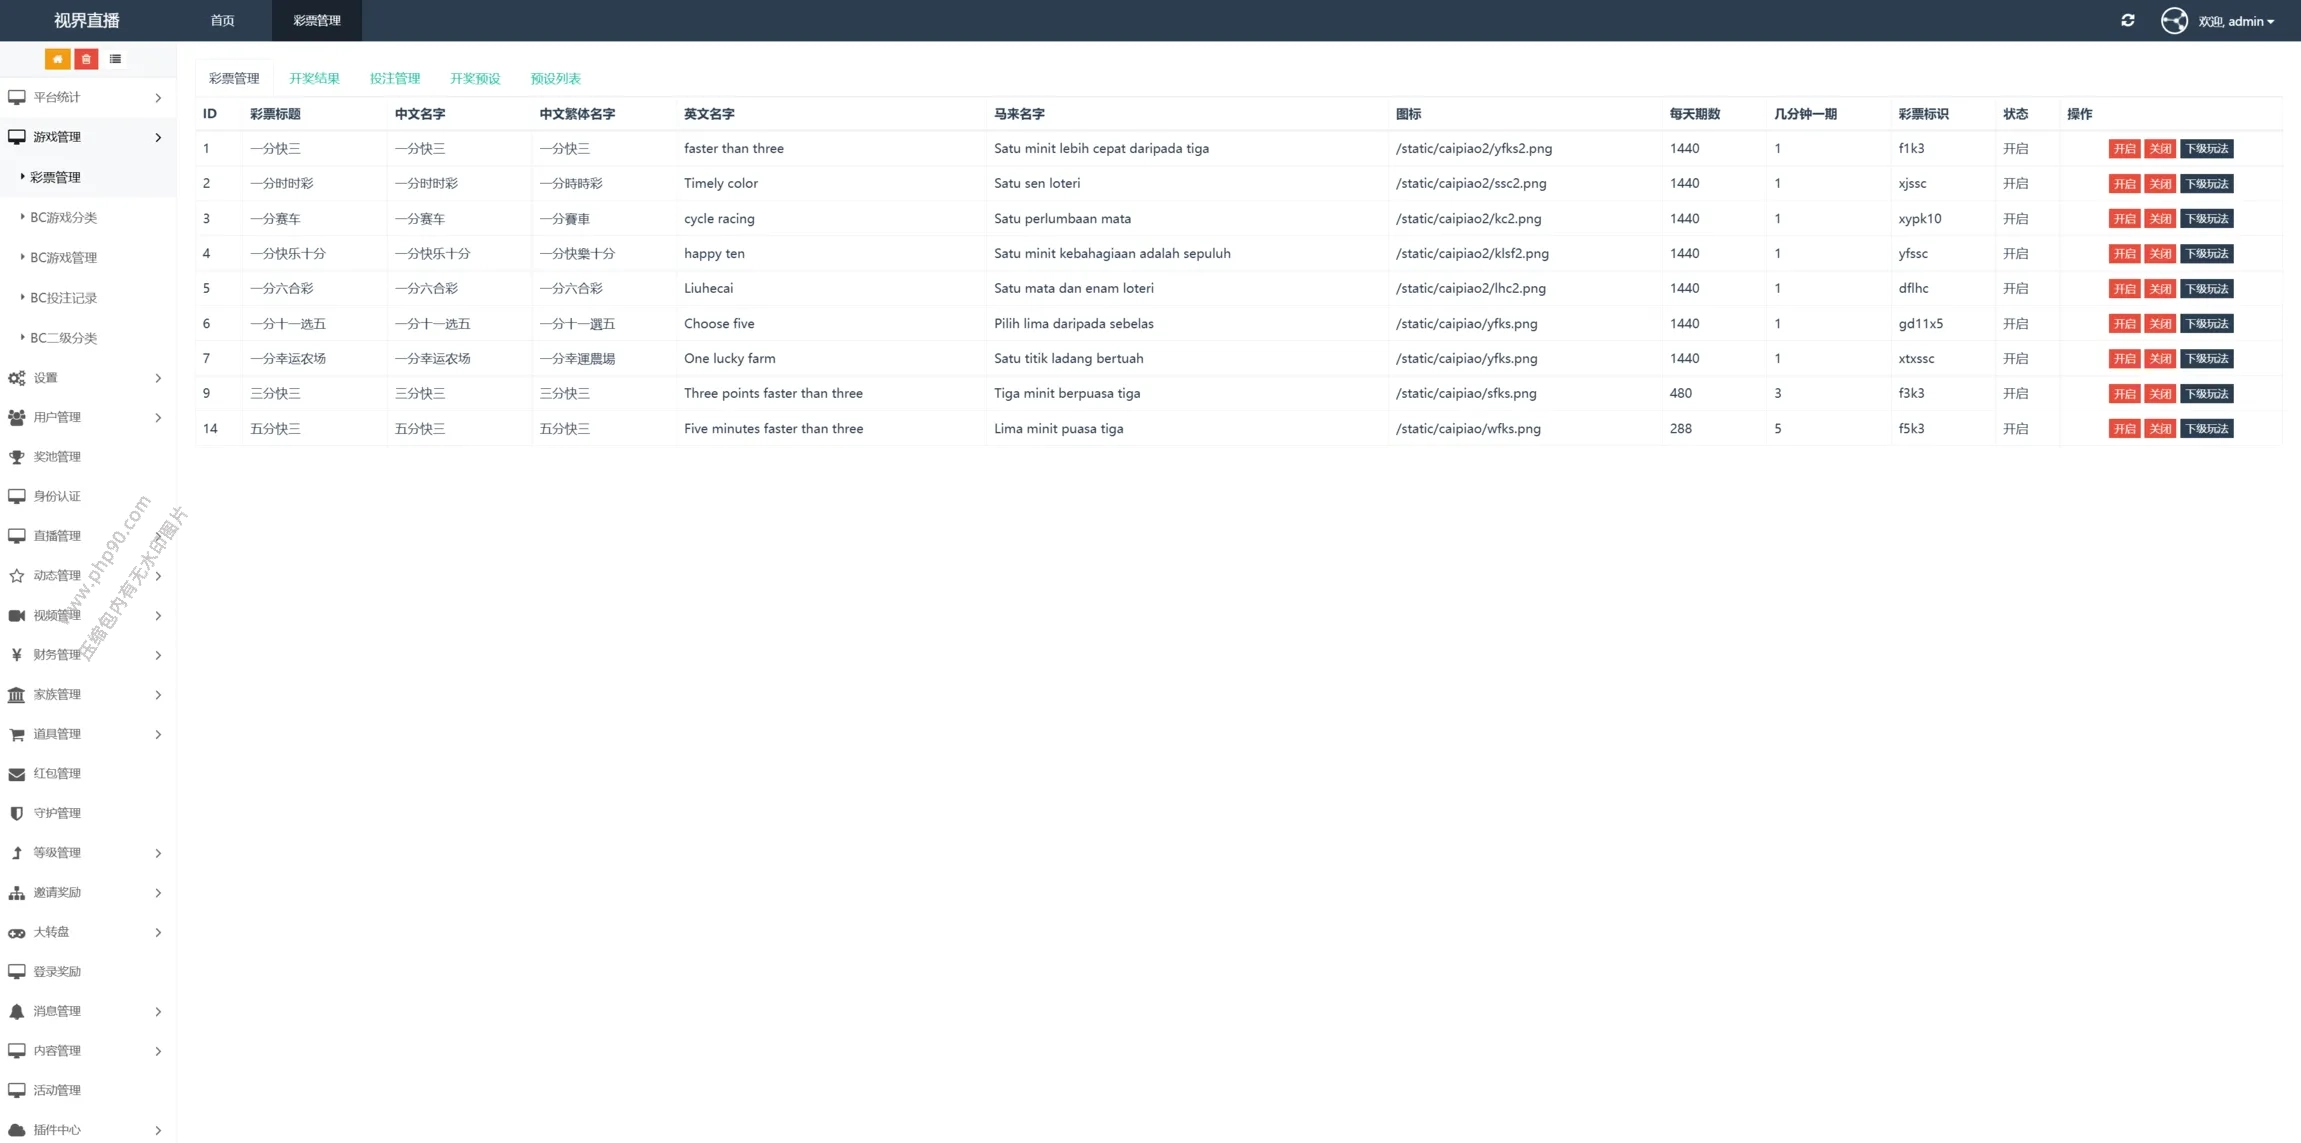
Task: Click 下级玩法 button for 一分六合彩
Action: point(2206,289)
